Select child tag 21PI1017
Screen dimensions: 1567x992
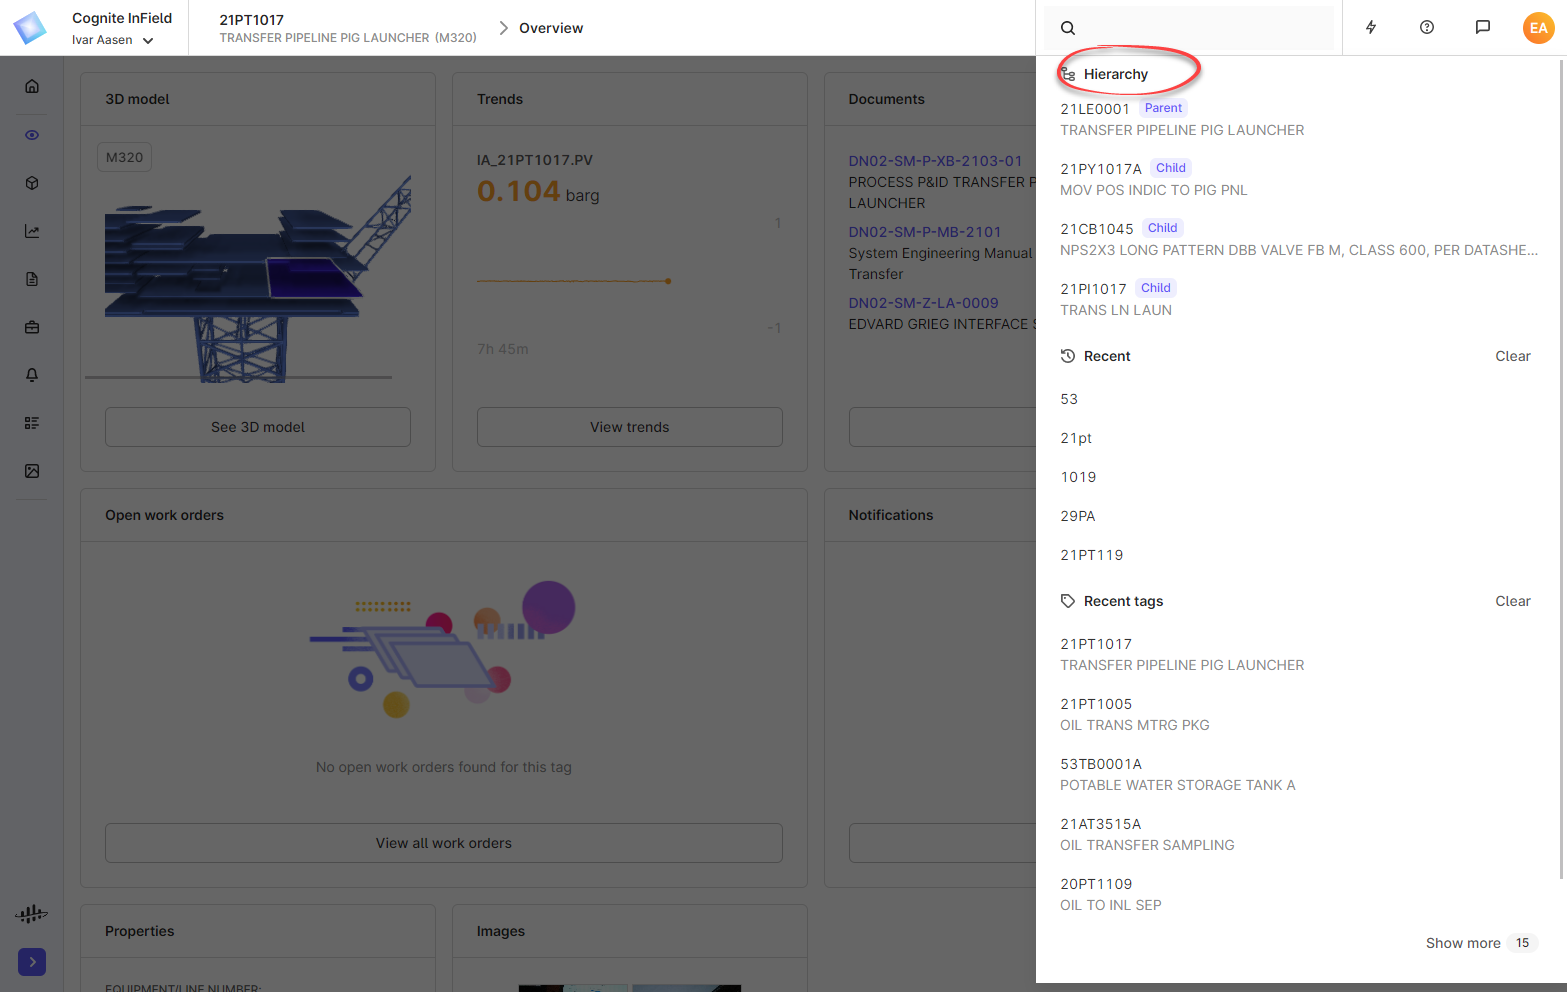point(1299,299)
